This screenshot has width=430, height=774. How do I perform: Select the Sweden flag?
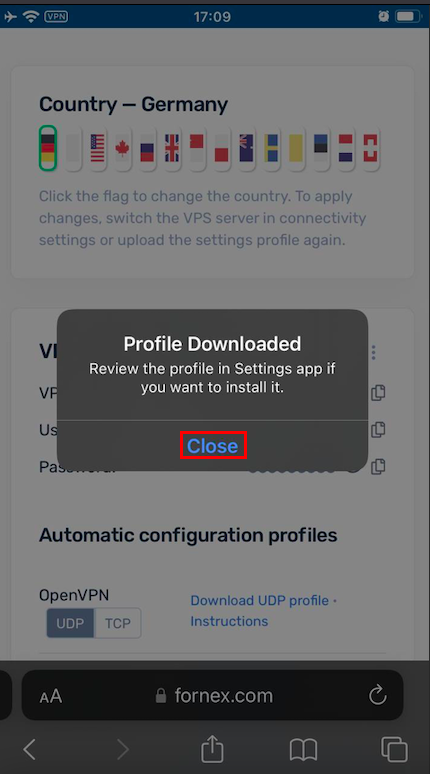click(x=272, y=149)
